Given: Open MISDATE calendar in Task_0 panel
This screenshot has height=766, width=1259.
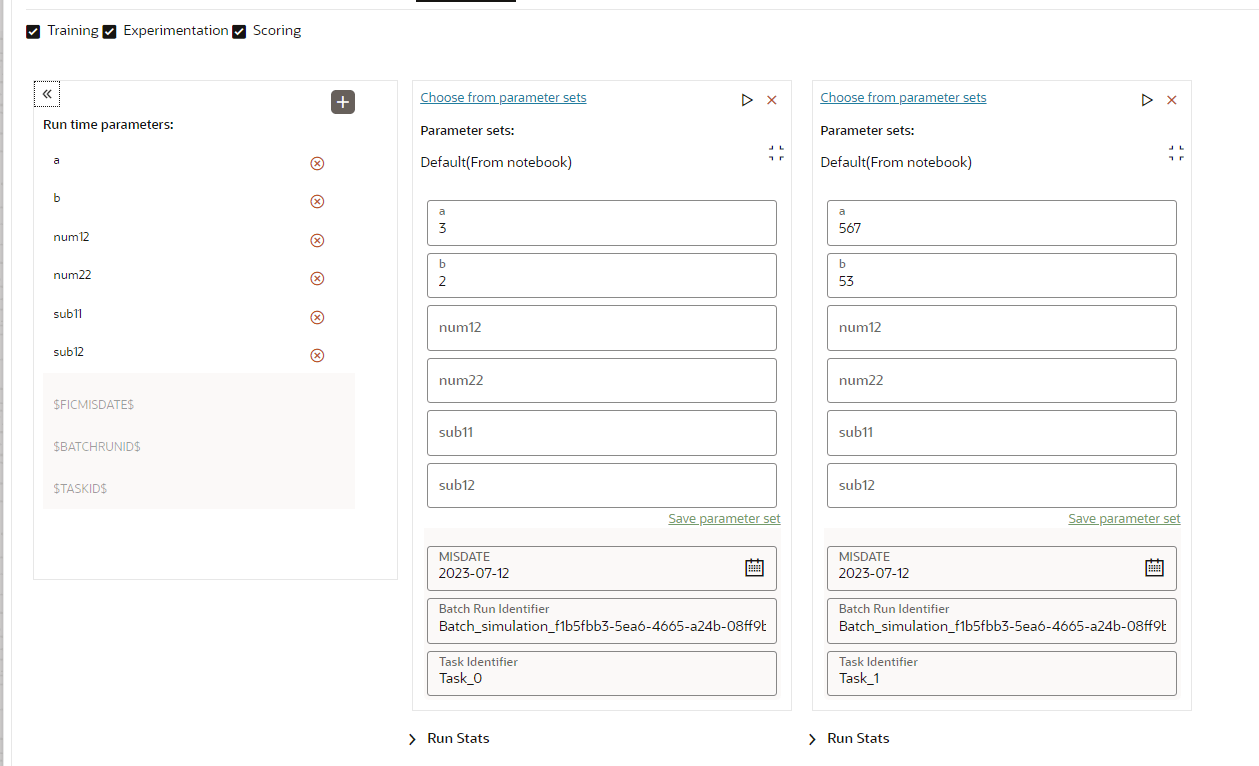Looking at the screenshot, I should pos(754,567).
